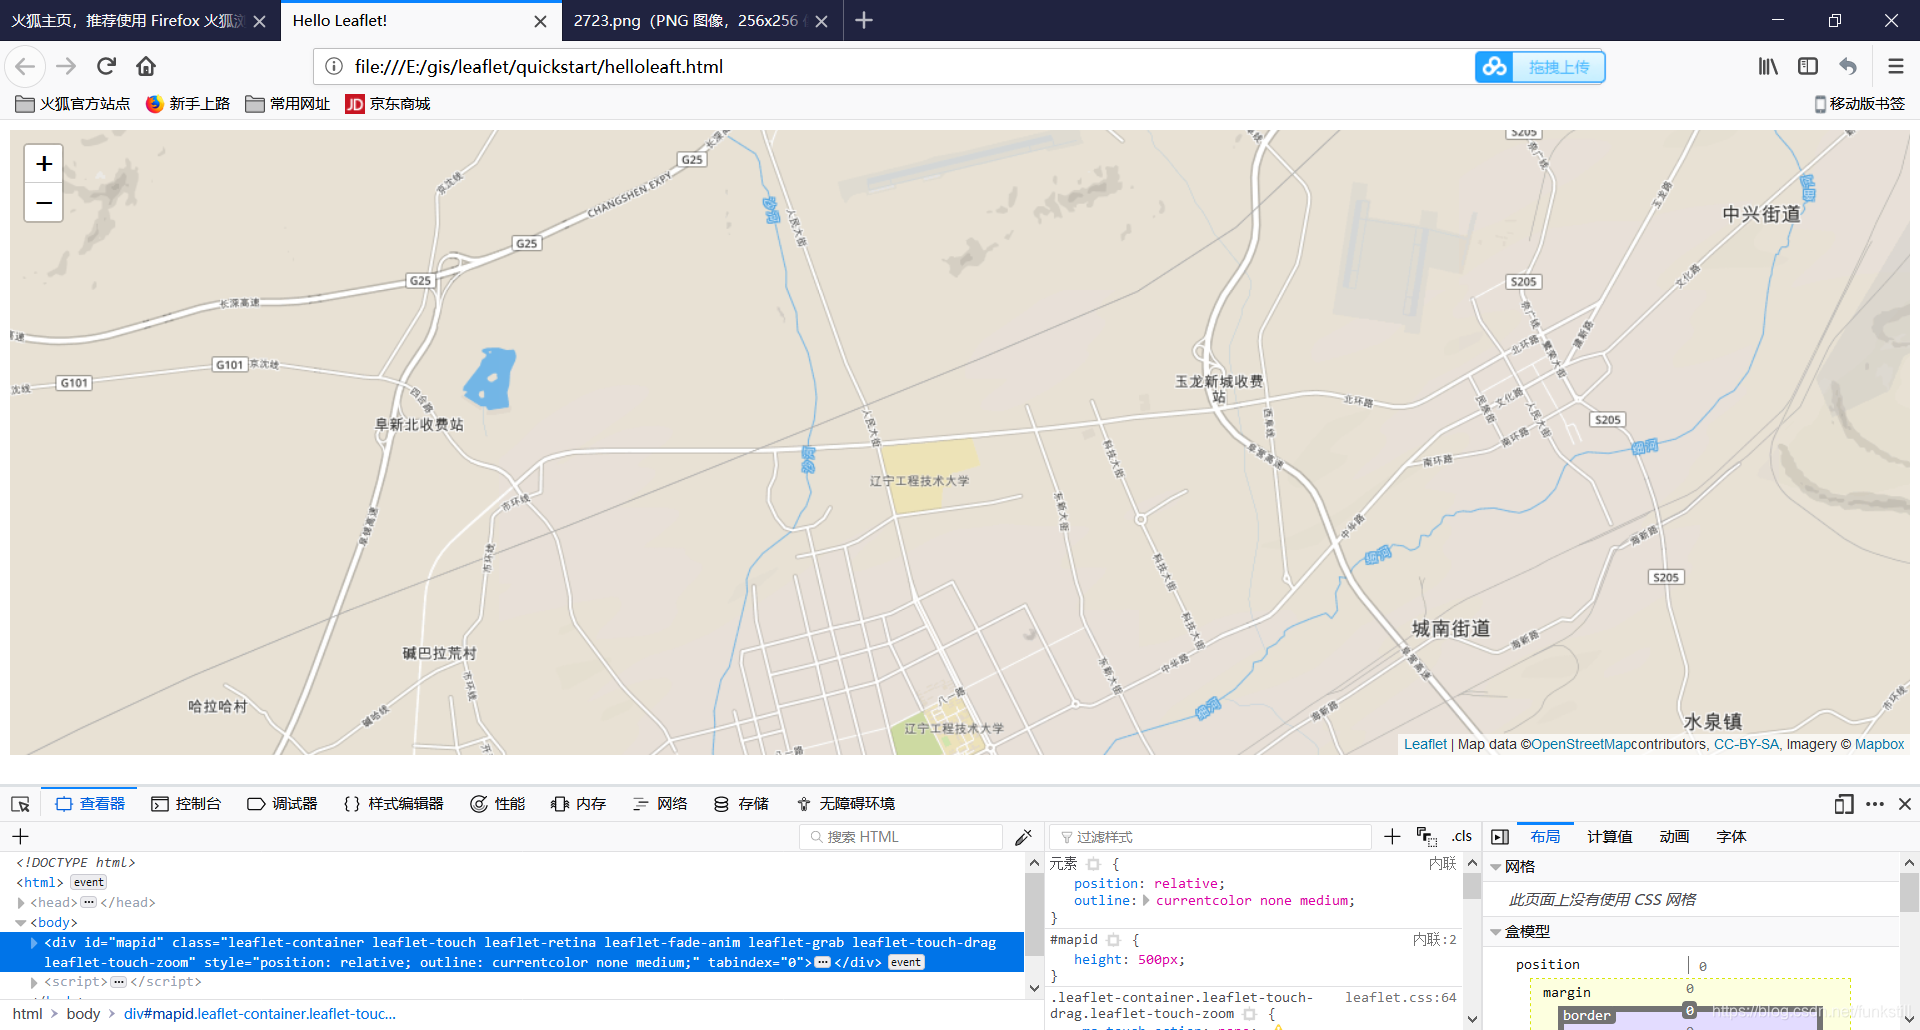1920x1030 pixels.
Task: Collapse the body element node
Action: pyautogui.click(x=21, y=922)
